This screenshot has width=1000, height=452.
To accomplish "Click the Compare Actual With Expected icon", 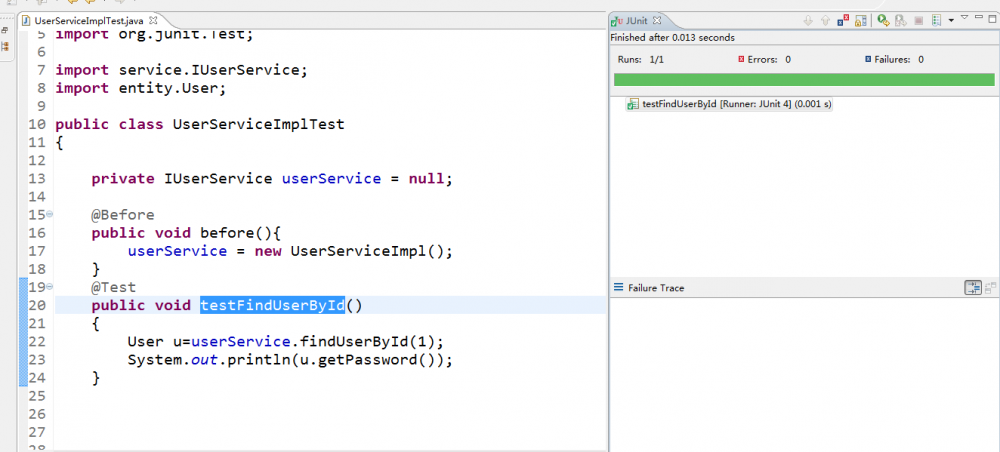I will 990,288.
